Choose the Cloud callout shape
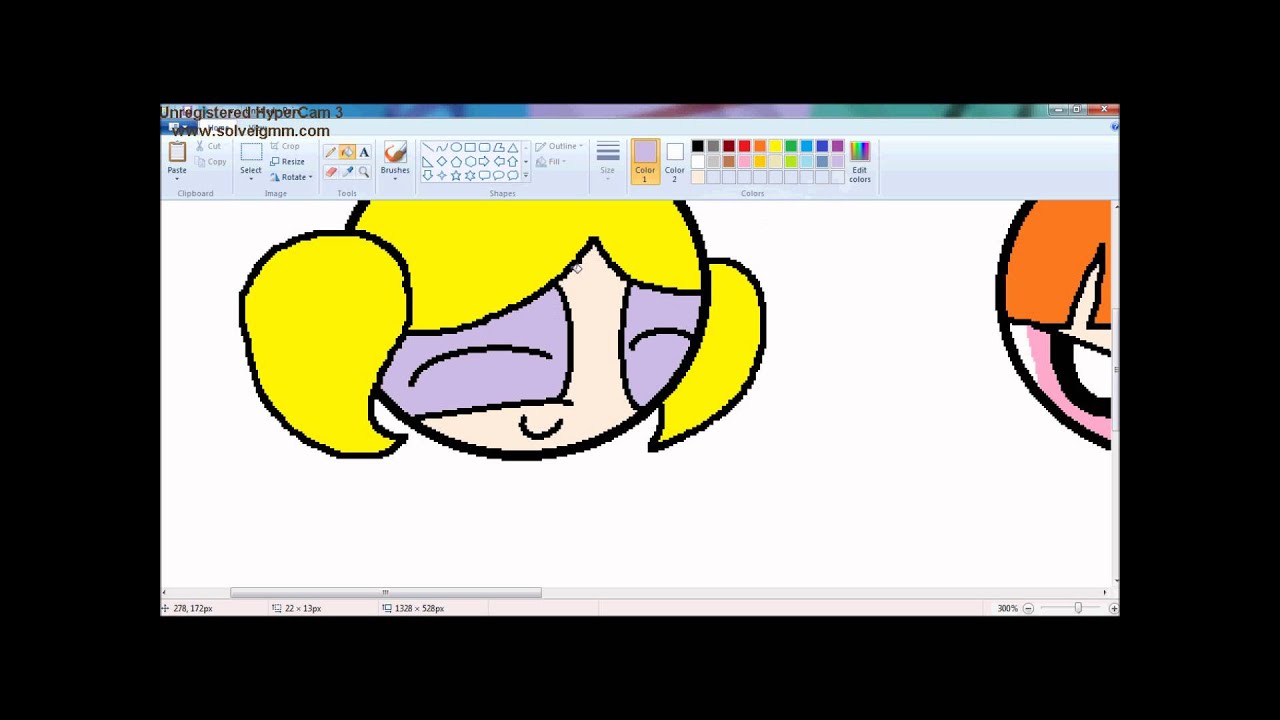Image resolution: width=1280 pixels, height=720 pixels. point(512,176)
